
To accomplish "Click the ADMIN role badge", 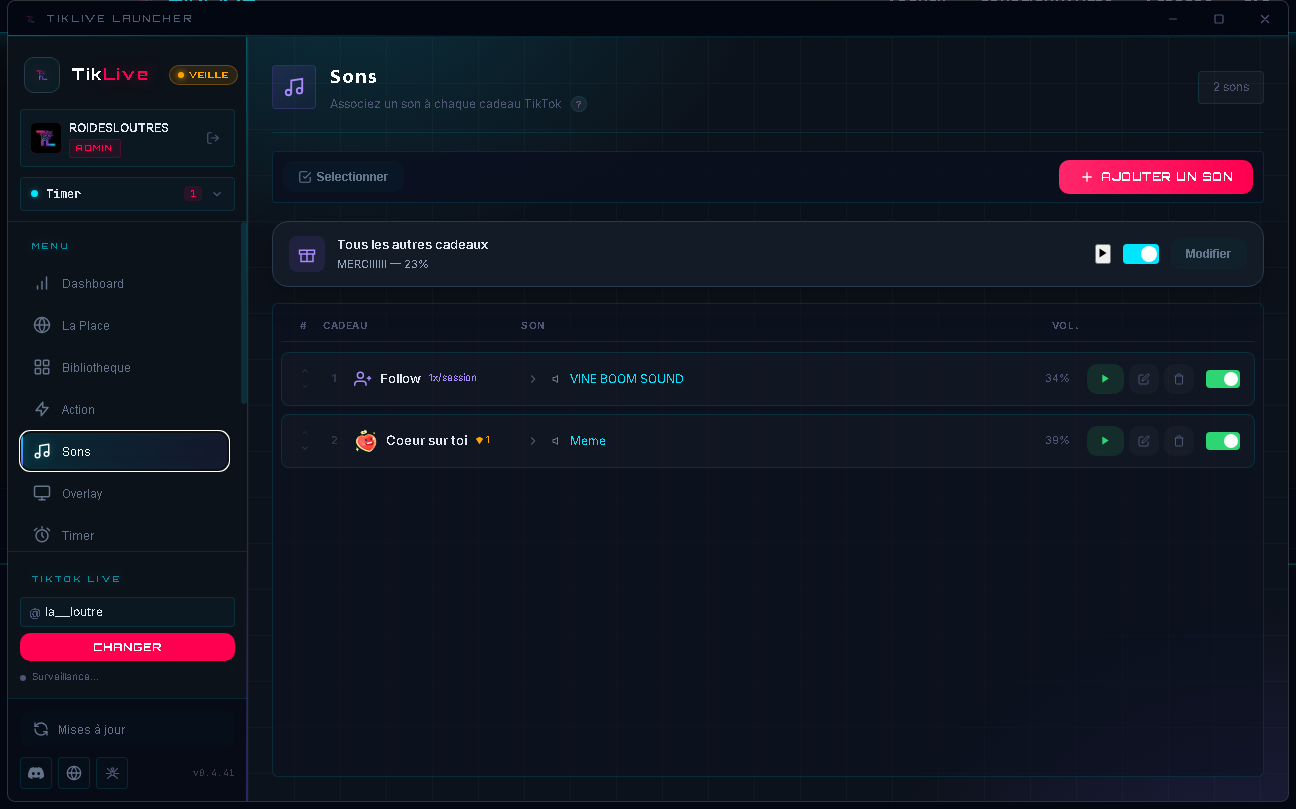I will (95, 148).
